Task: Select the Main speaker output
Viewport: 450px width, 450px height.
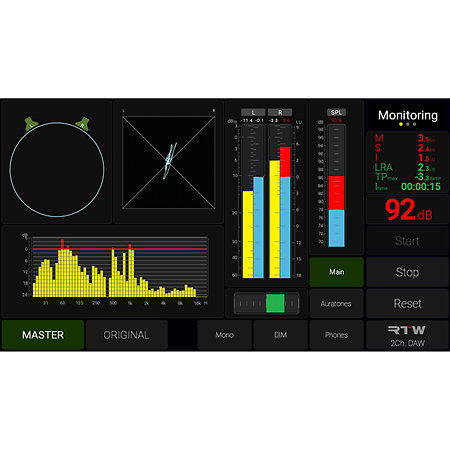Action: point(336,272)
